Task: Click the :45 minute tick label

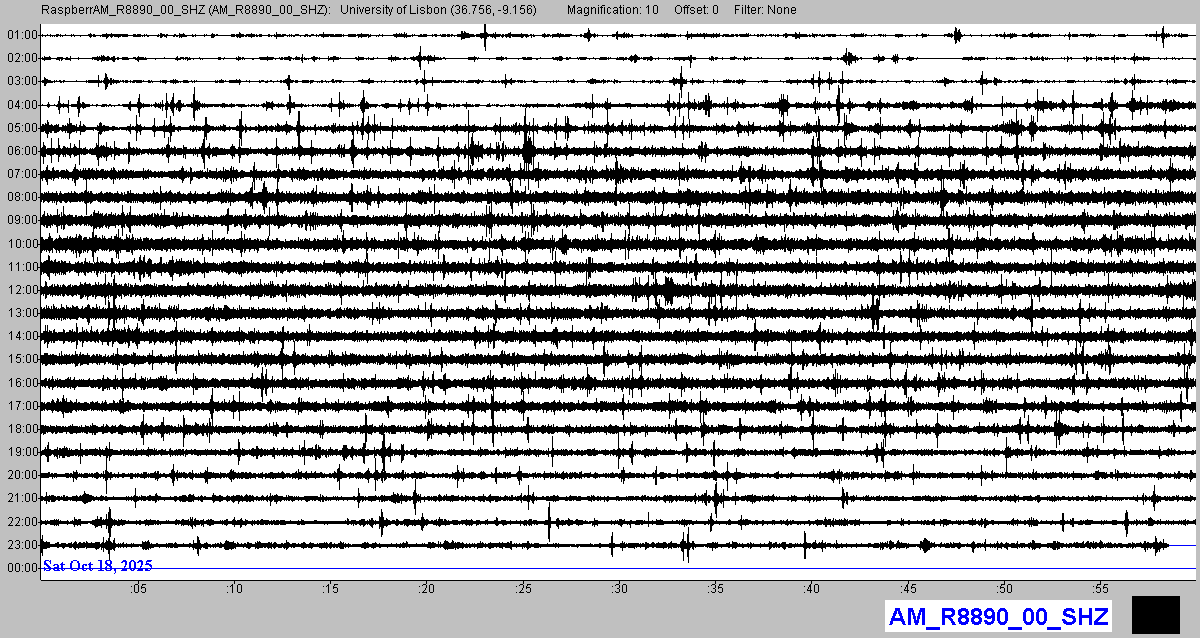Action: (x=908, y=589)
